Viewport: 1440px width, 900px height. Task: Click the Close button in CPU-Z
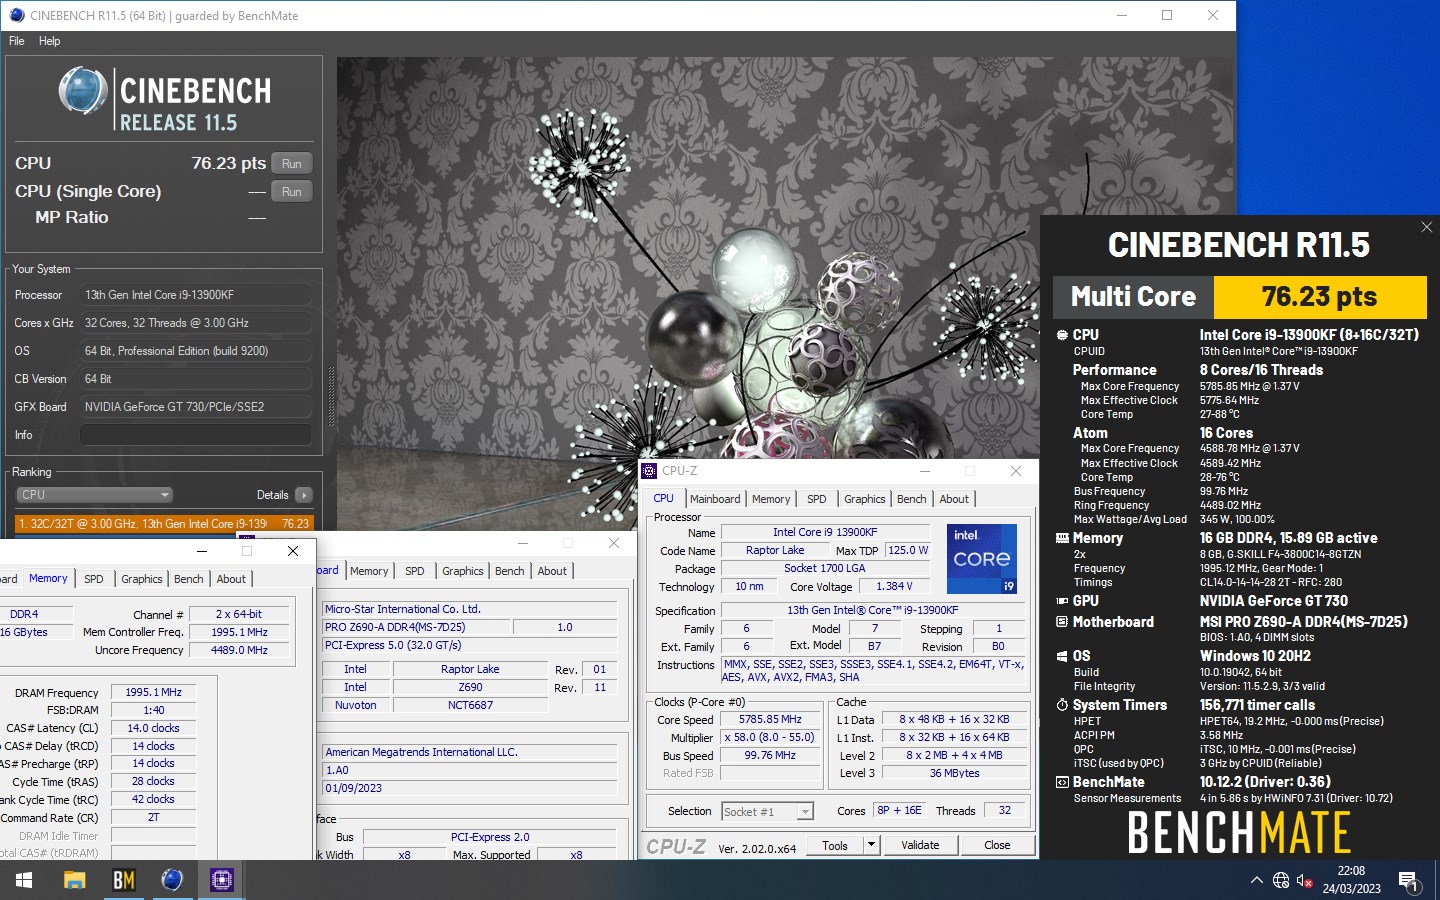997,845
